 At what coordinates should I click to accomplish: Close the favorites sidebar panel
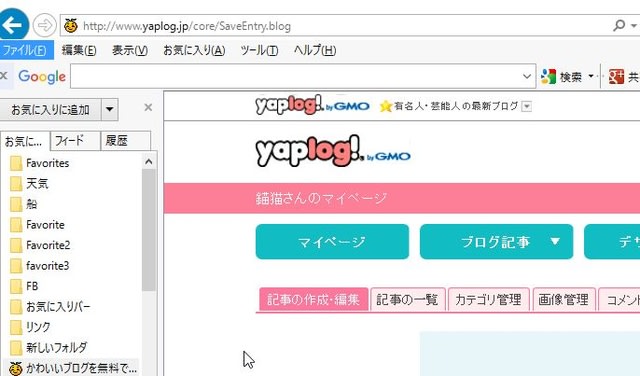point(148,107)
